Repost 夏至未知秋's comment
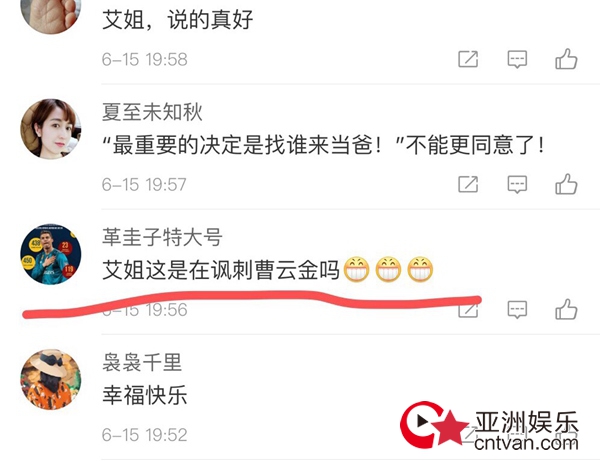Viewport: 600px width, 461px height. 468,184
